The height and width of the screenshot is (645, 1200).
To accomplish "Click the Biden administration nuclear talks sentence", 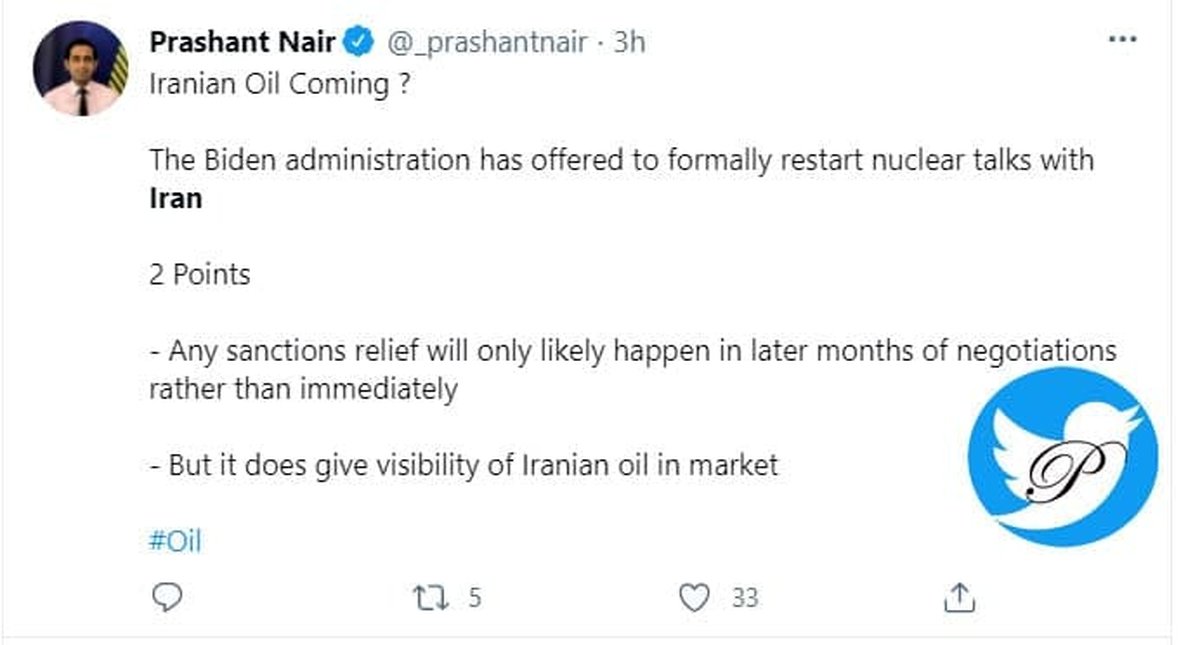I will (620, 160).
